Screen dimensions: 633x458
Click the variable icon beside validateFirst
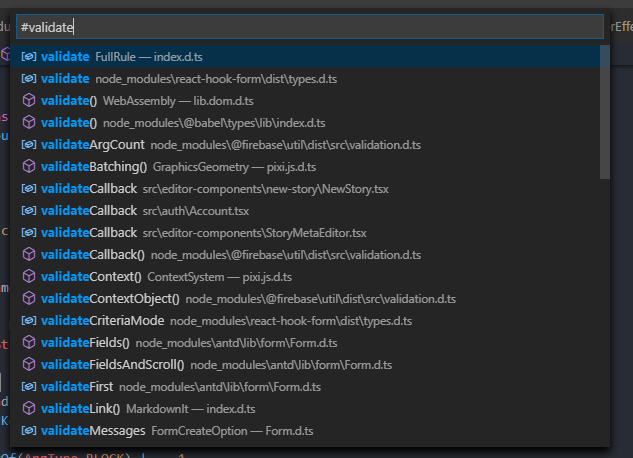tap(29, 387)
